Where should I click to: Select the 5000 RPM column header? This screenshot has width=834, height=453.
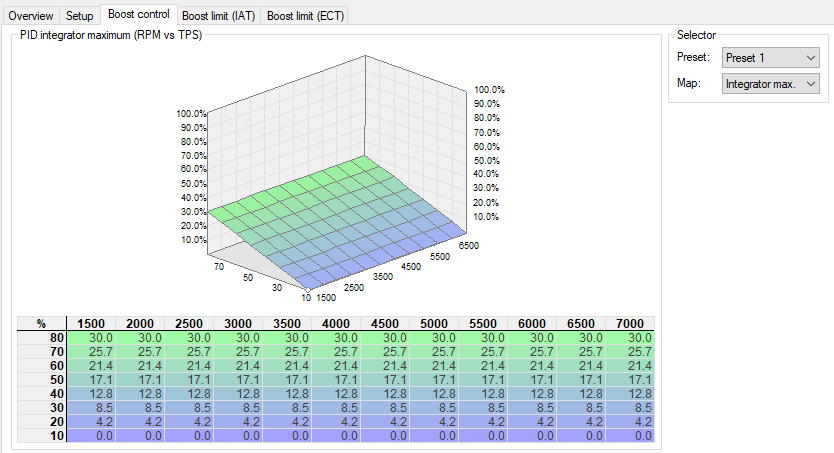click(x=433, y=323)
